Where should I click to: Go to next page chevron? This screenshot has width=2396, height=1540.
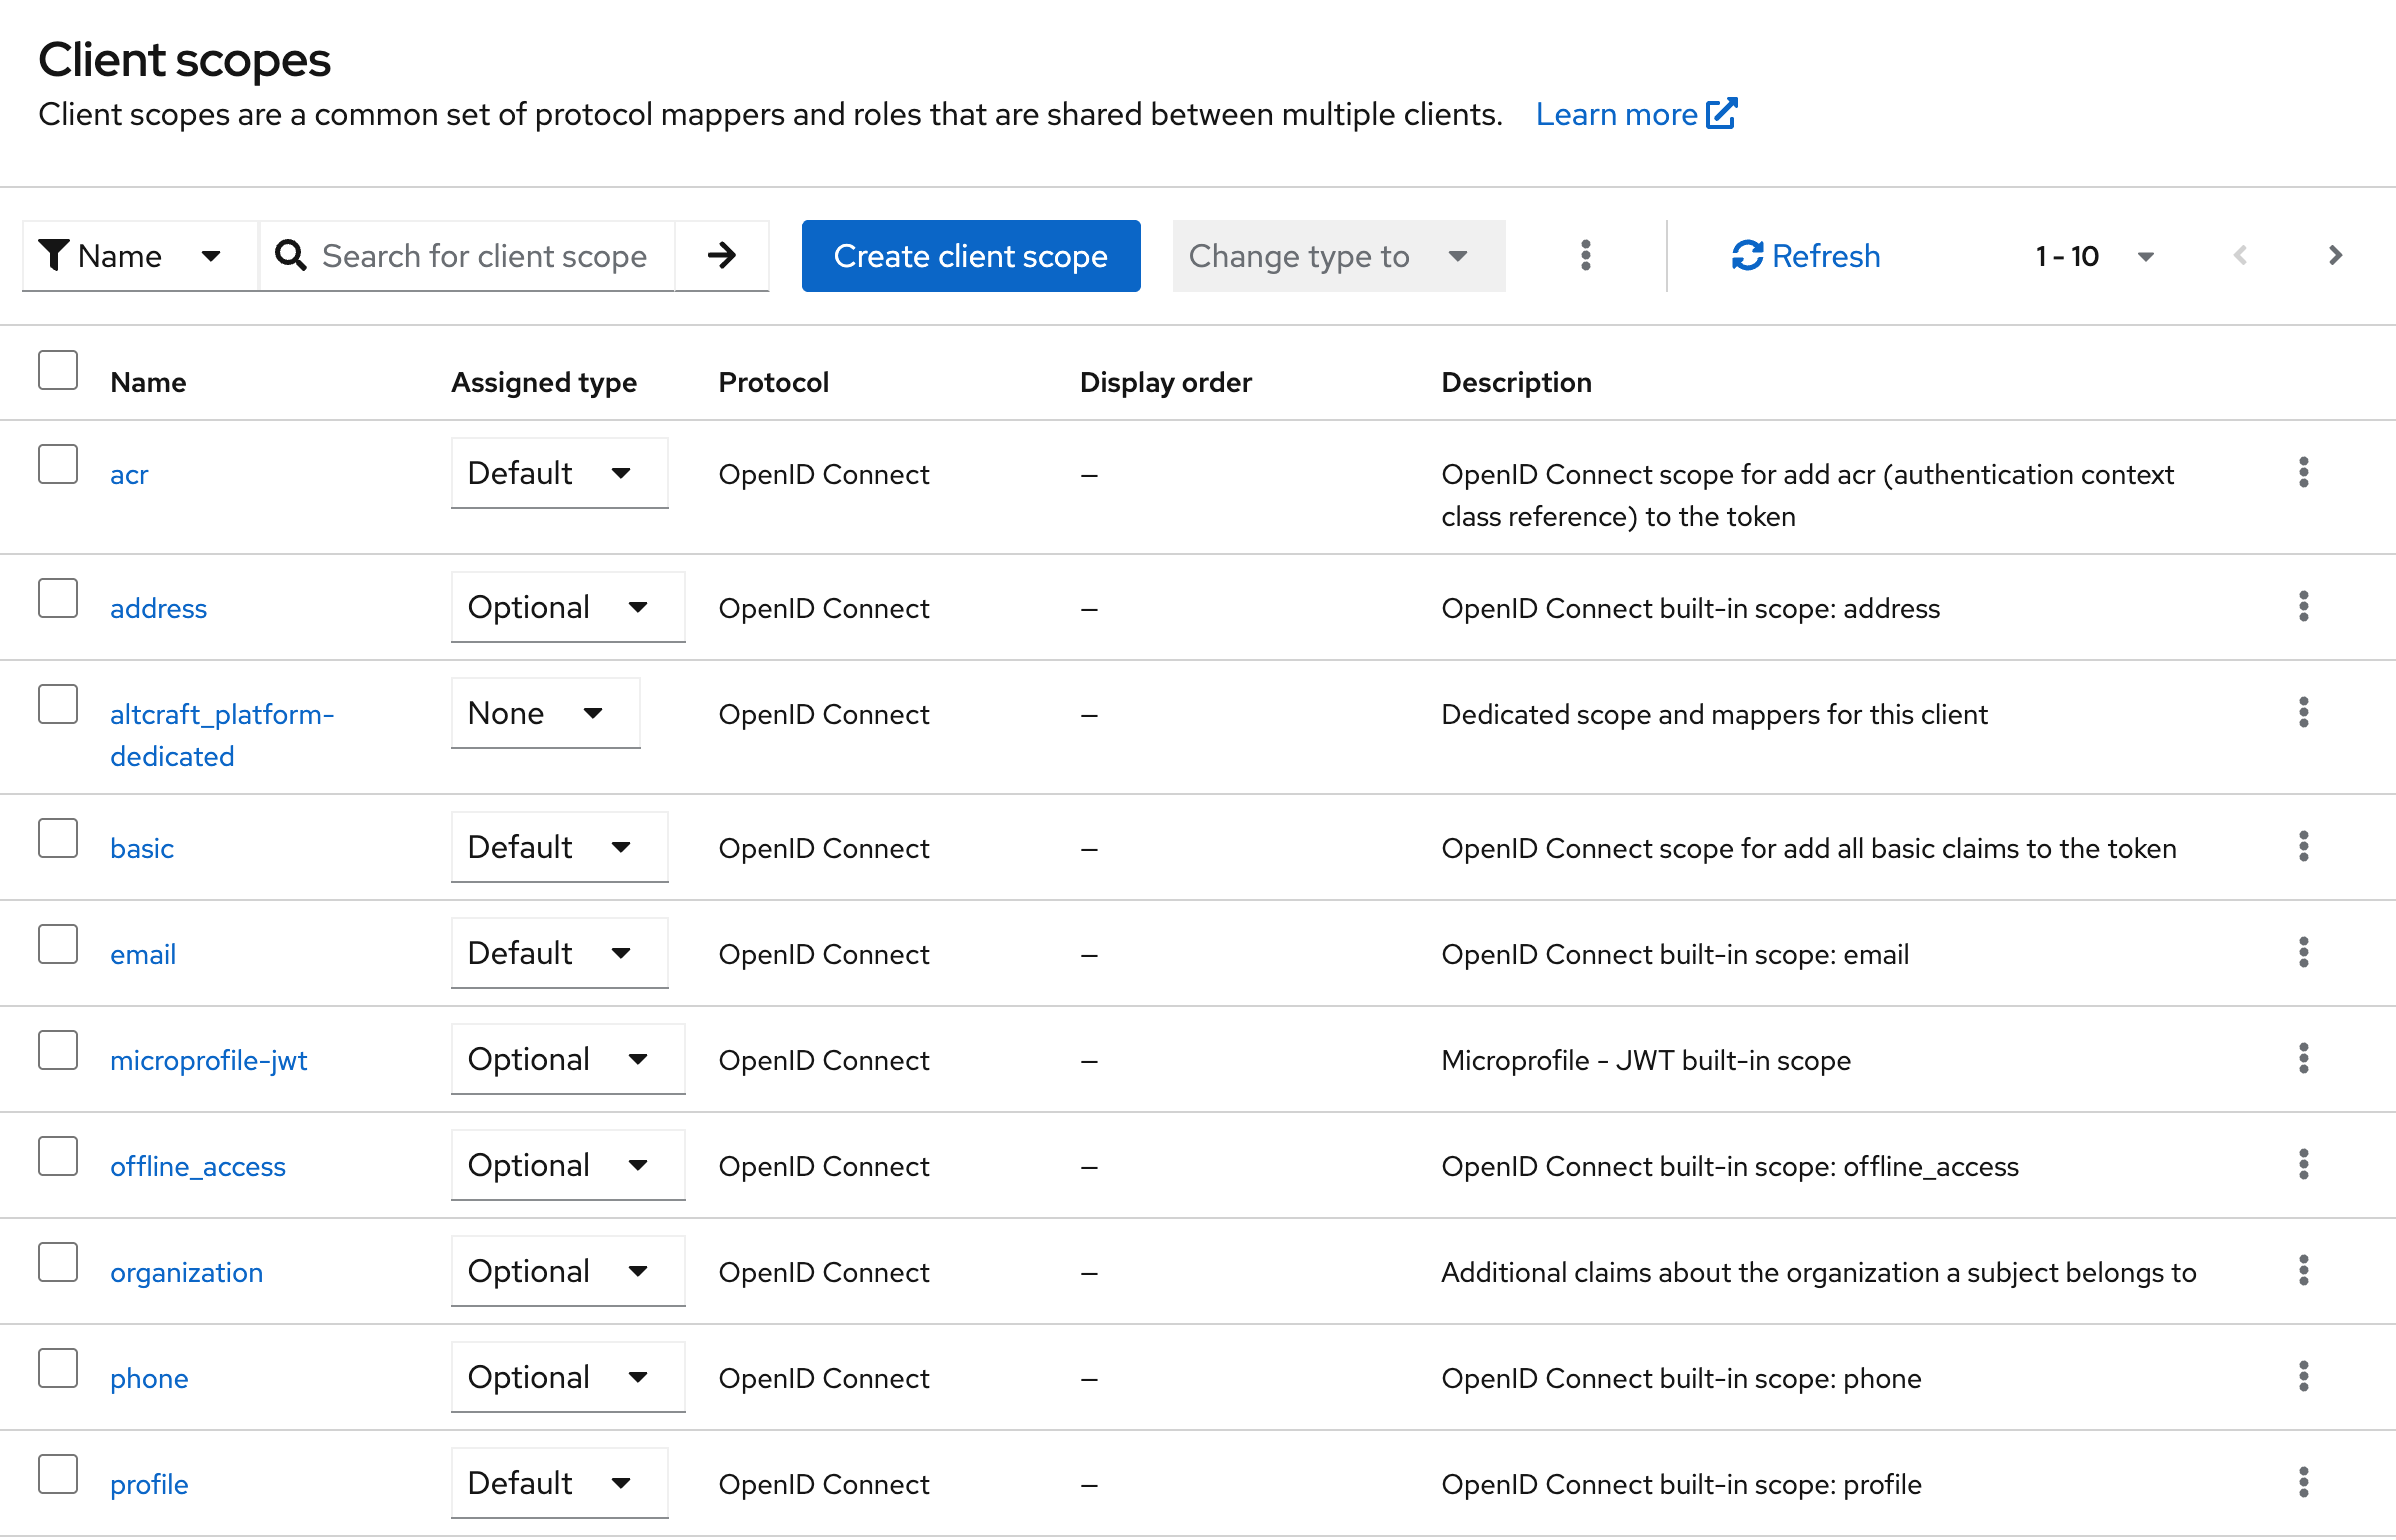click(x=2335, y=256)
